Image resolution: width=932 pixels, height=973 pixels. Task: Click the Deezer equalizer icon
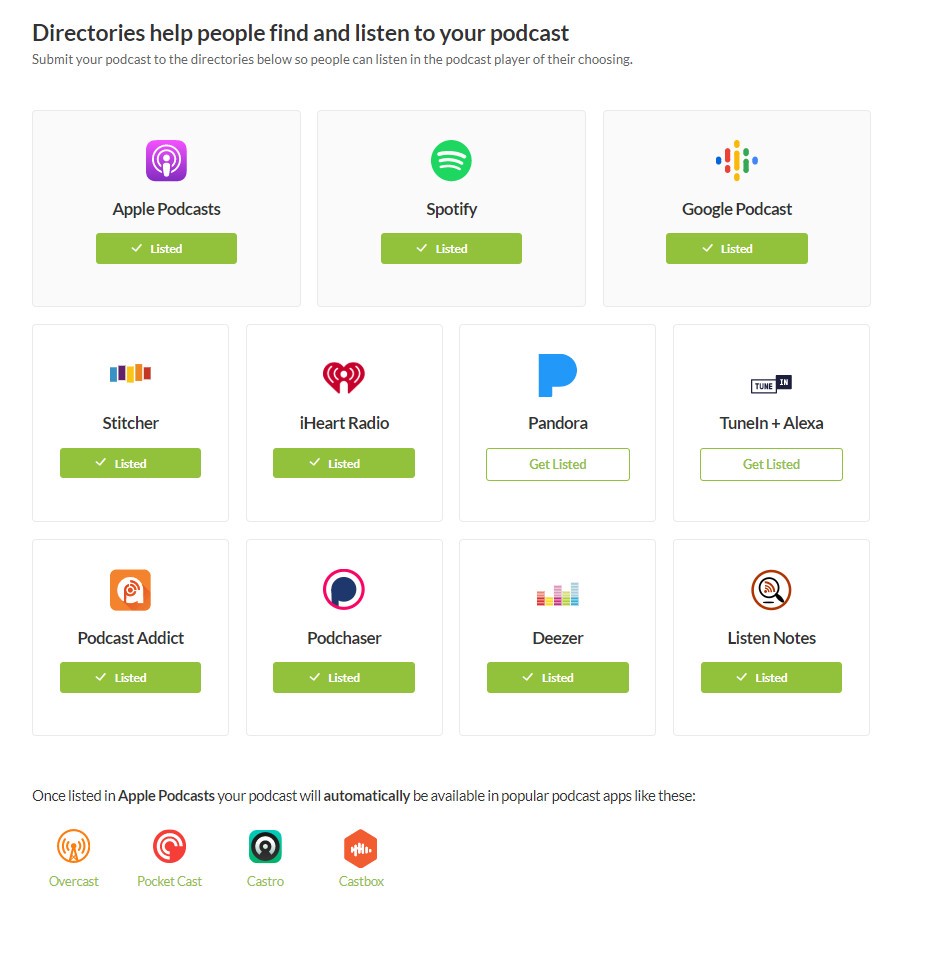click(x=557, y=592)
